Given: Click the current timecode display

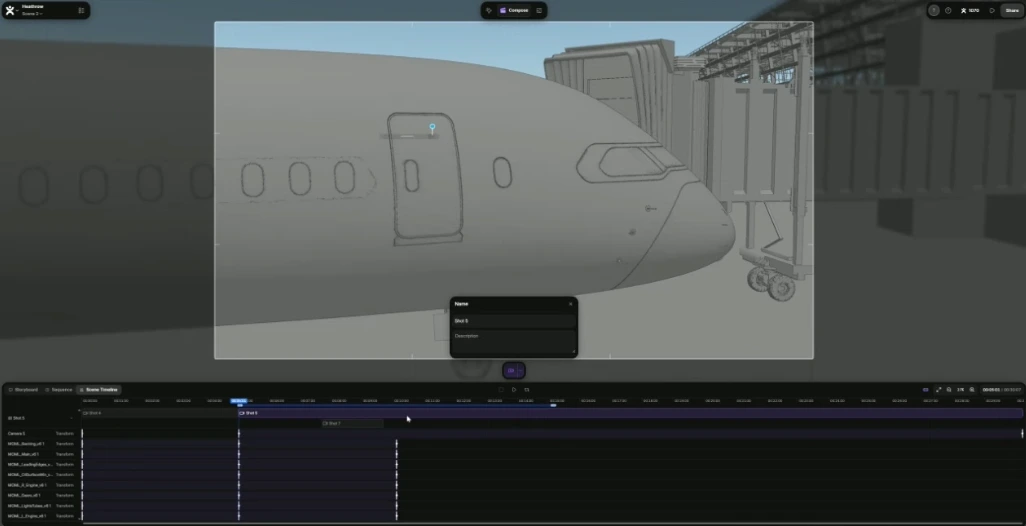Looking at the screenshot, I should tap(991, 390).
